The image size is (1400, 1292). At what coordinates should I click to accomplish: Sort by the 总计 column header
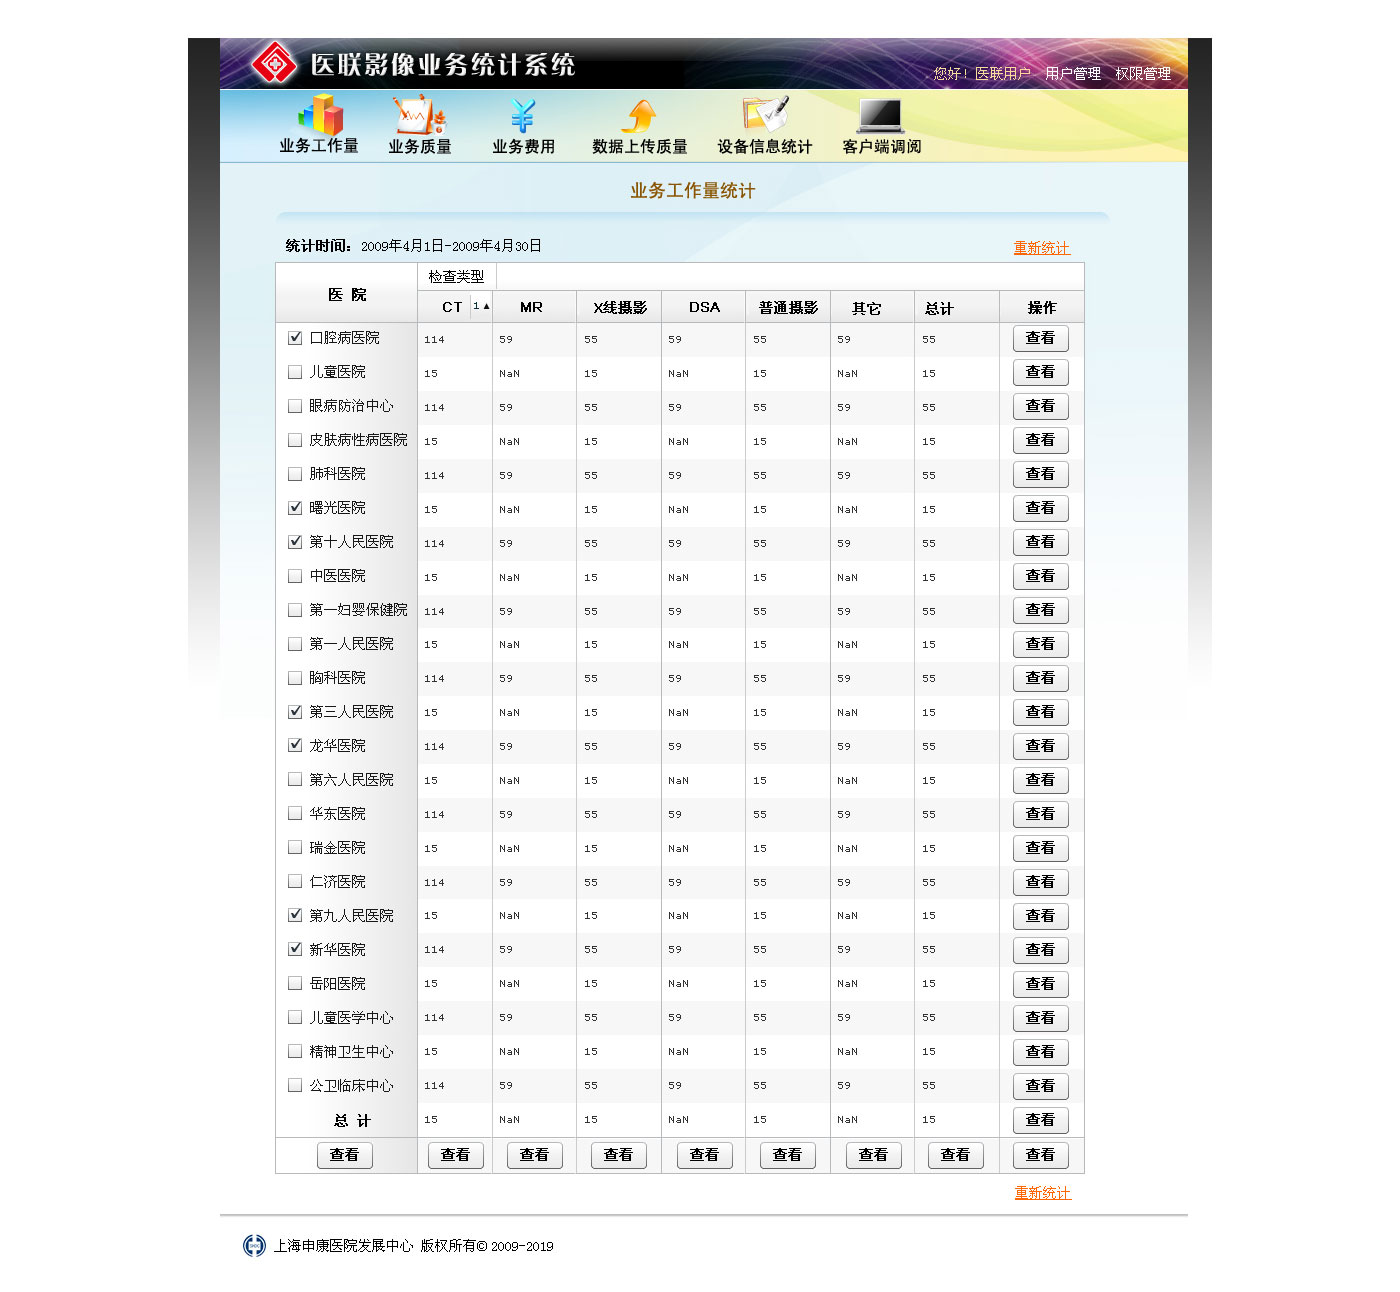[939, 309]
